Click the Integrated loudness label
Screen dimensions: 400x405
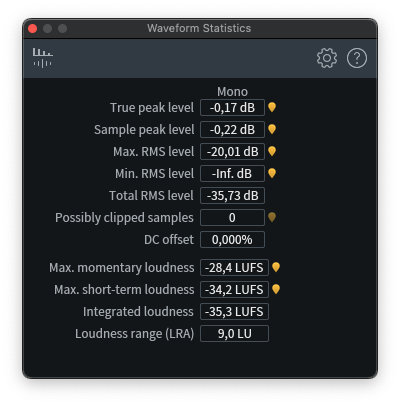point(138,312)
